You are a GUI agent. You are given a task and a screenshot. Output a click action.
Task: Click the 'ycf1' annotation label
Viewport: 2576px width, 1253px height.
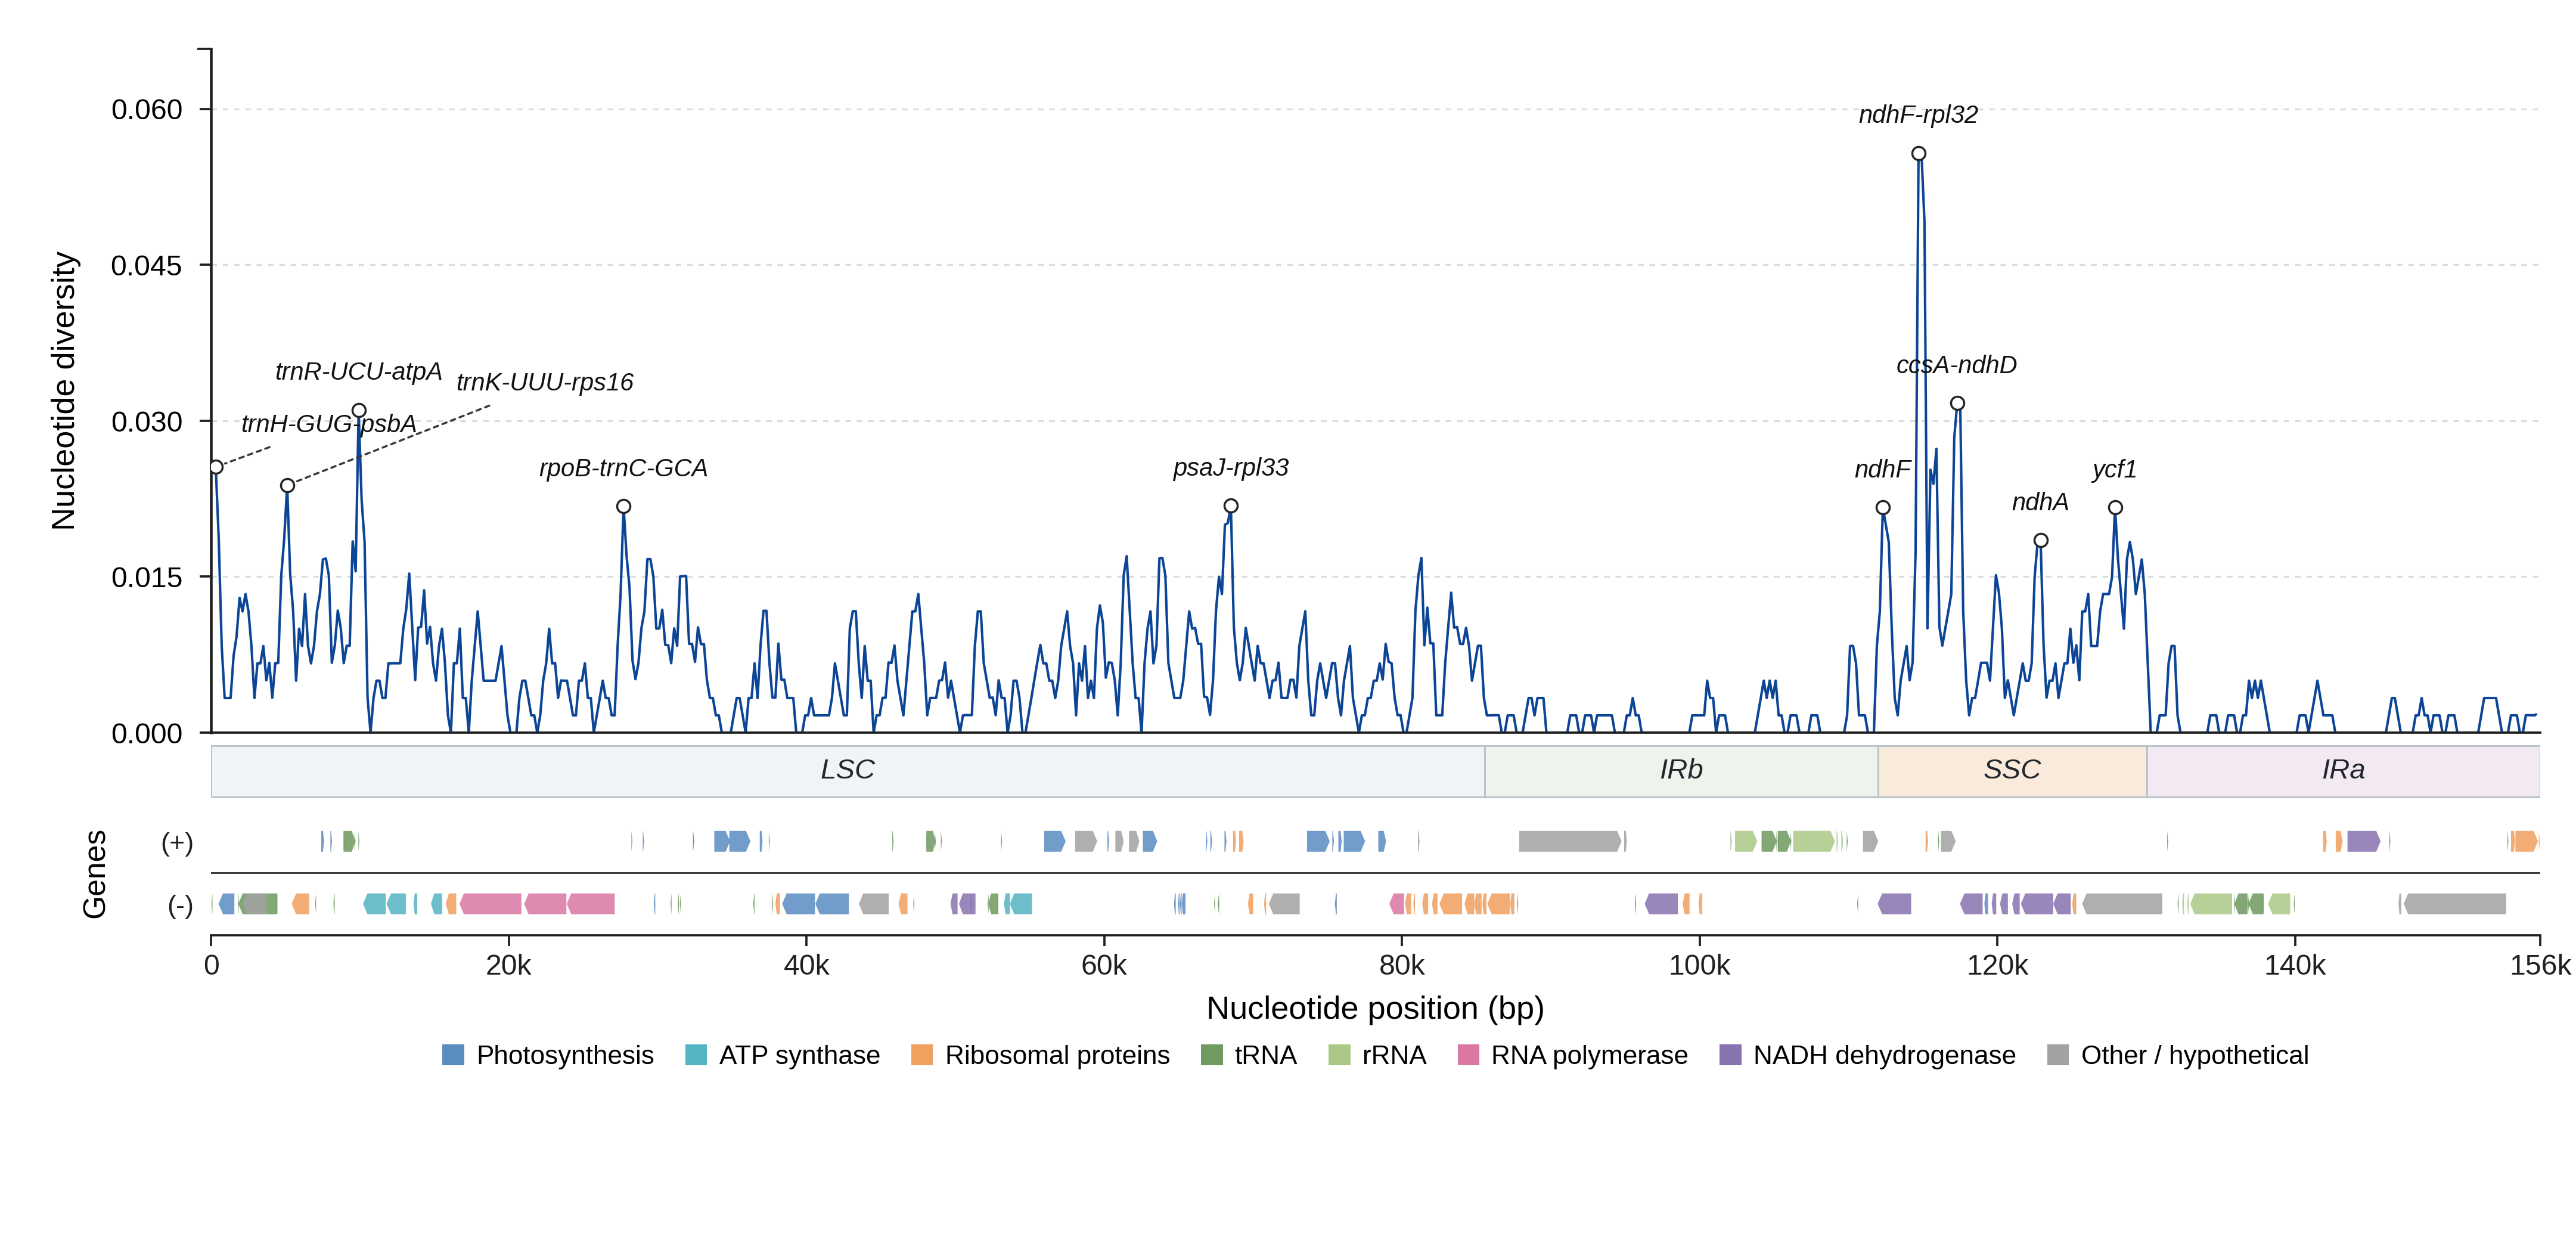[x=2114, y=470]
